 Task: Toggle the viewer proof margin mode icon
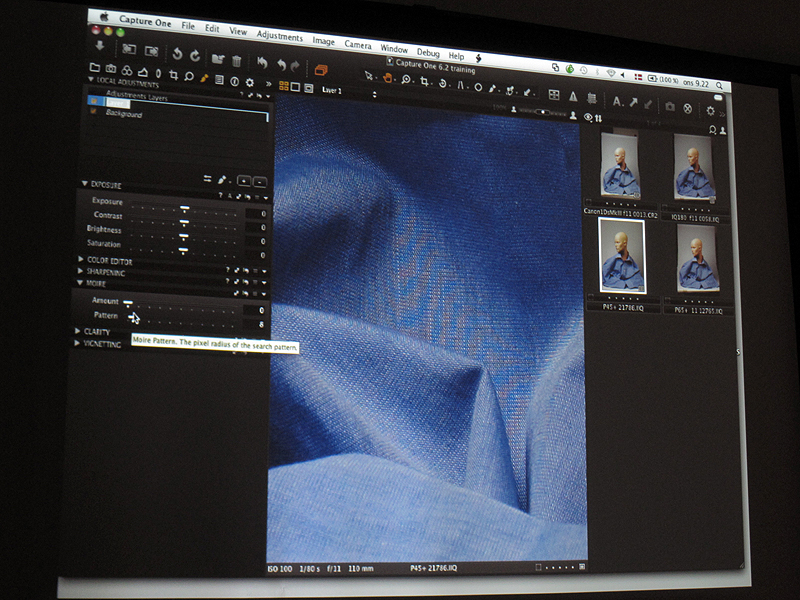click(309, 88)
